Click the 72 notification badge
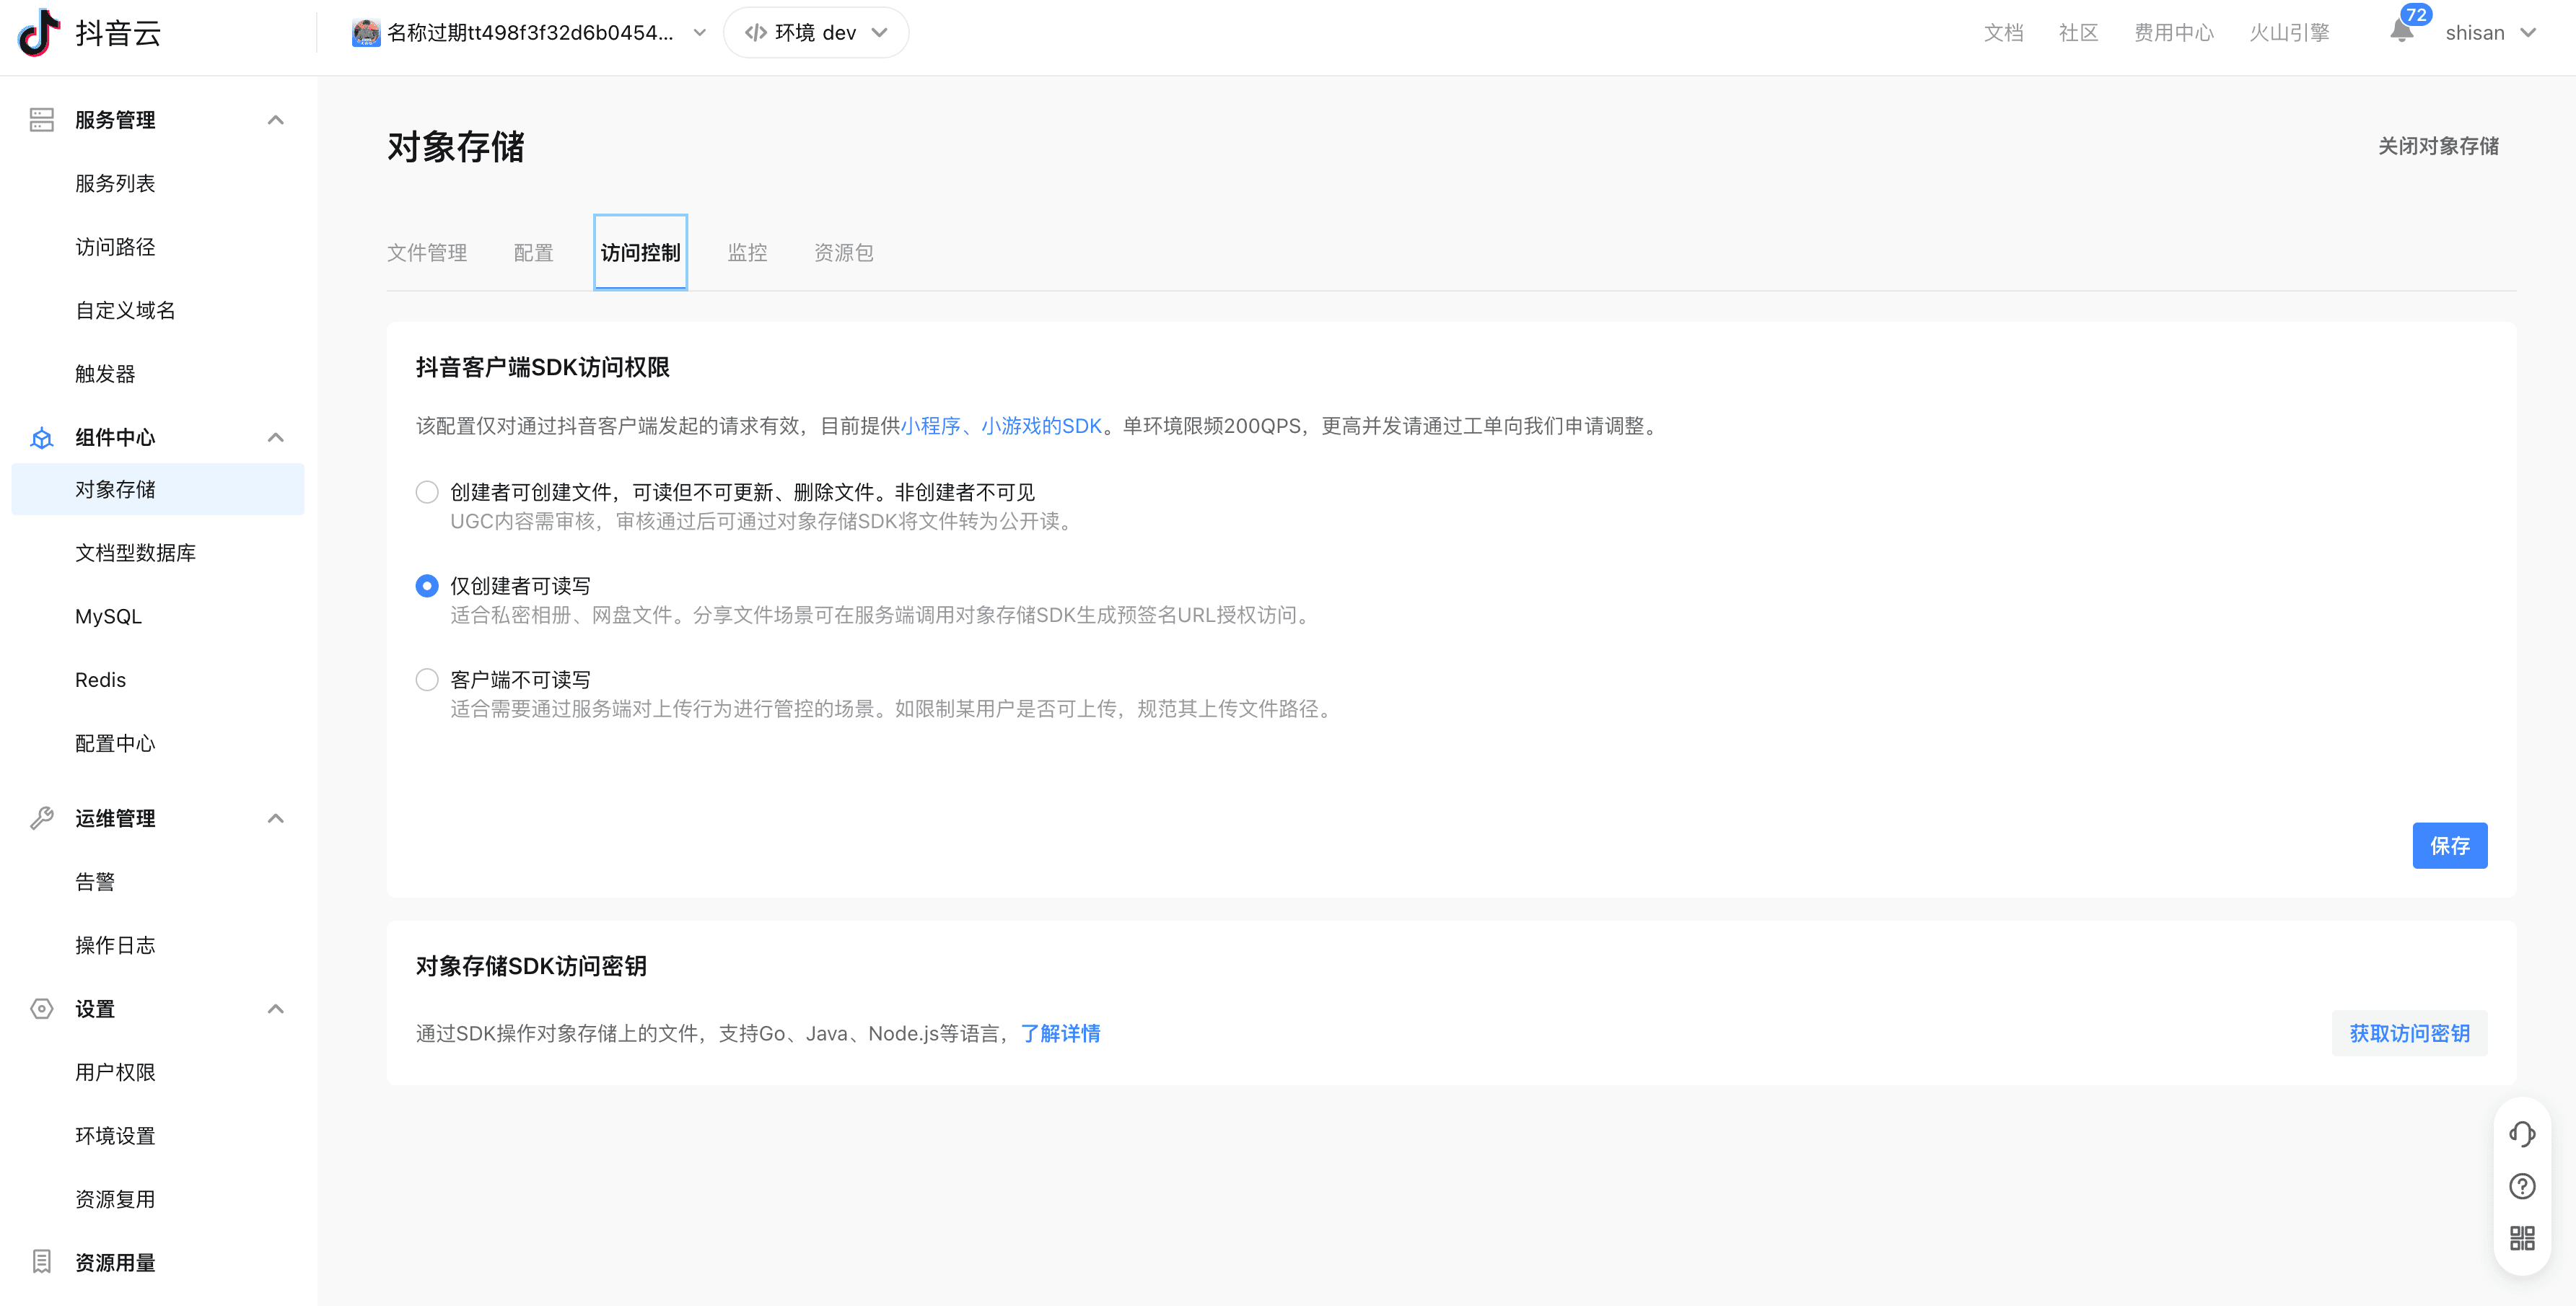This screenshot has width=2576, height=1306. coord(2415,14)
